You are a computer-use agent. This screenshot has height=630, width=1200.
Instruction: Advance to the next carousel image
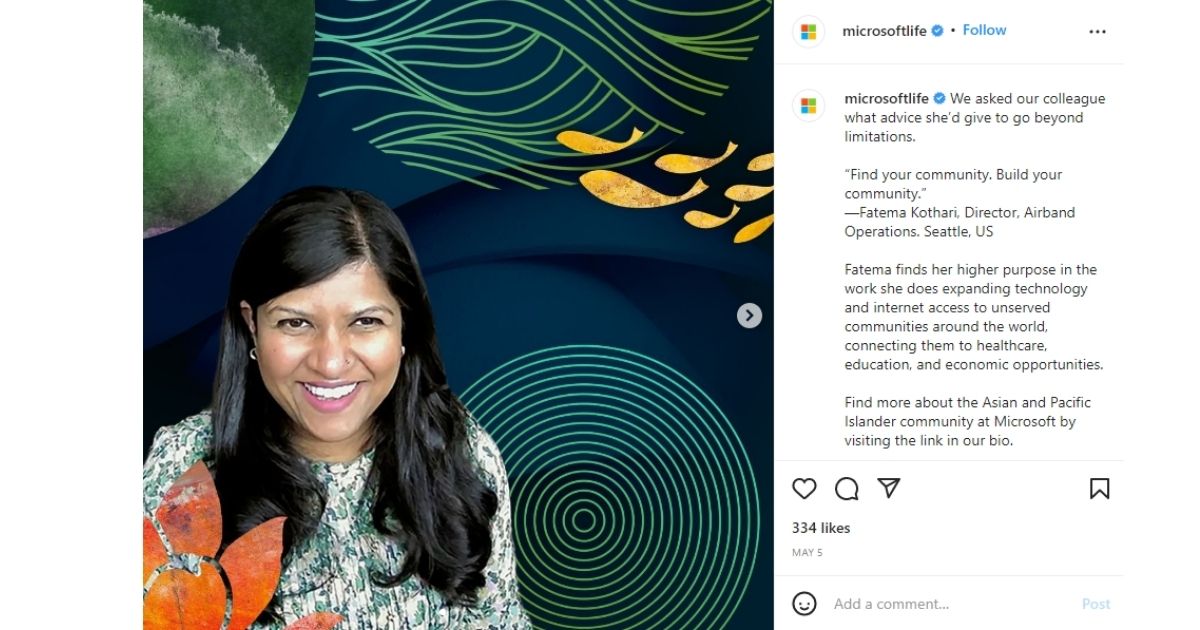tap(749, 316)
